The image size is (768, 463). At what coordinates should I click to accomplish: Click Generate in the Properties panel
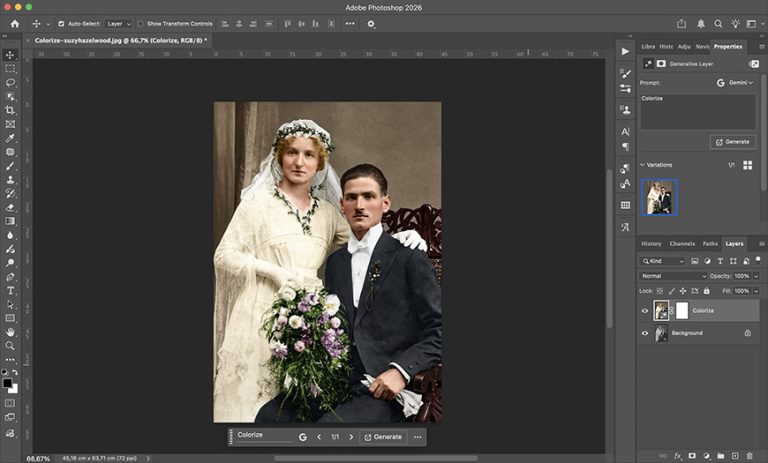733,142
